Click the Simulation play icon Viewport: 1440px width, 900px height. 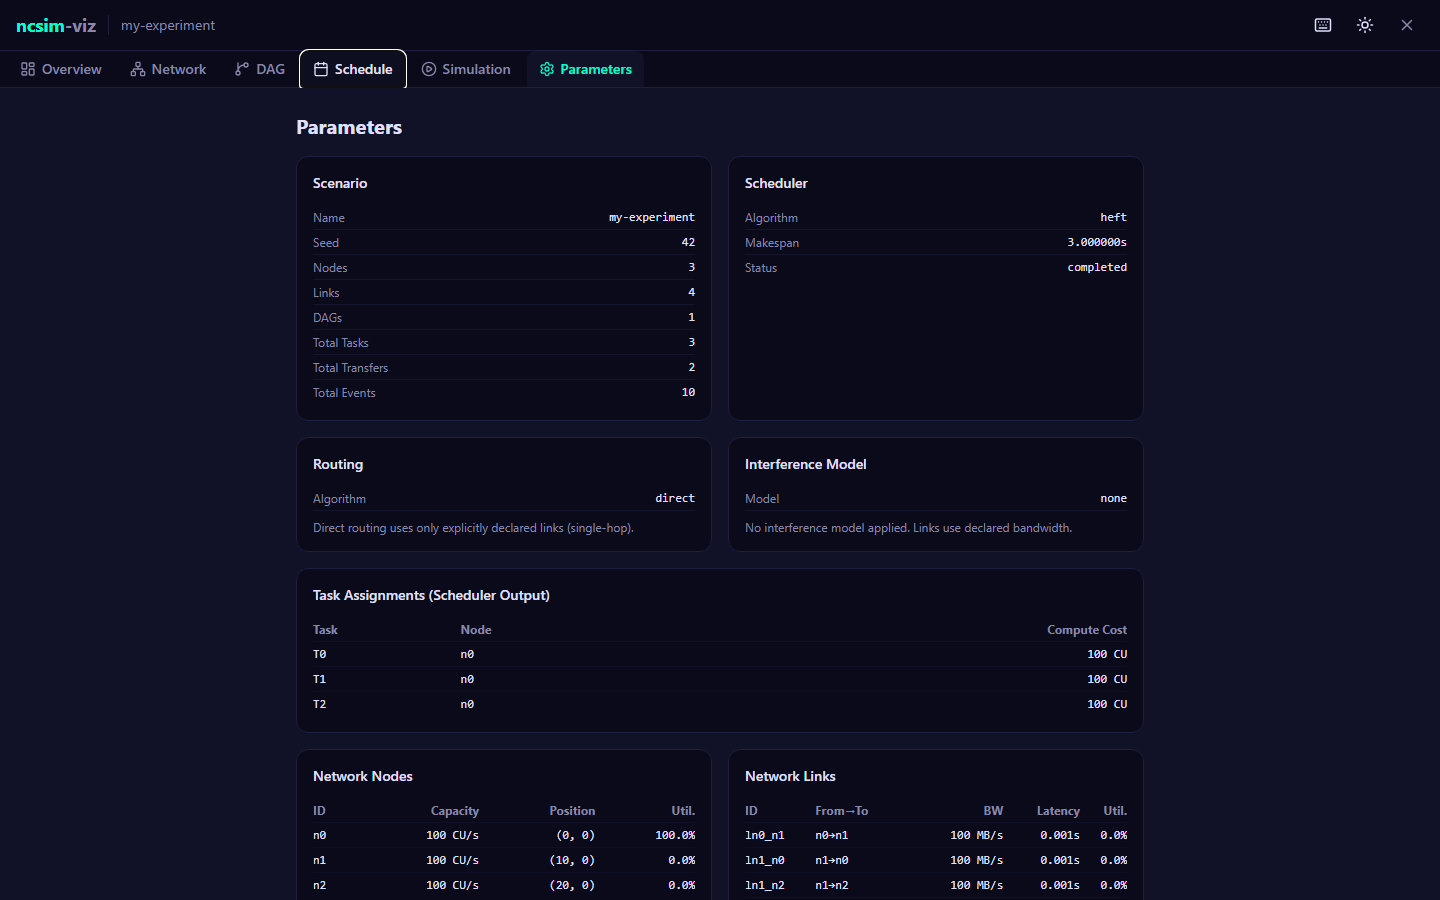[x=429, y=69]
